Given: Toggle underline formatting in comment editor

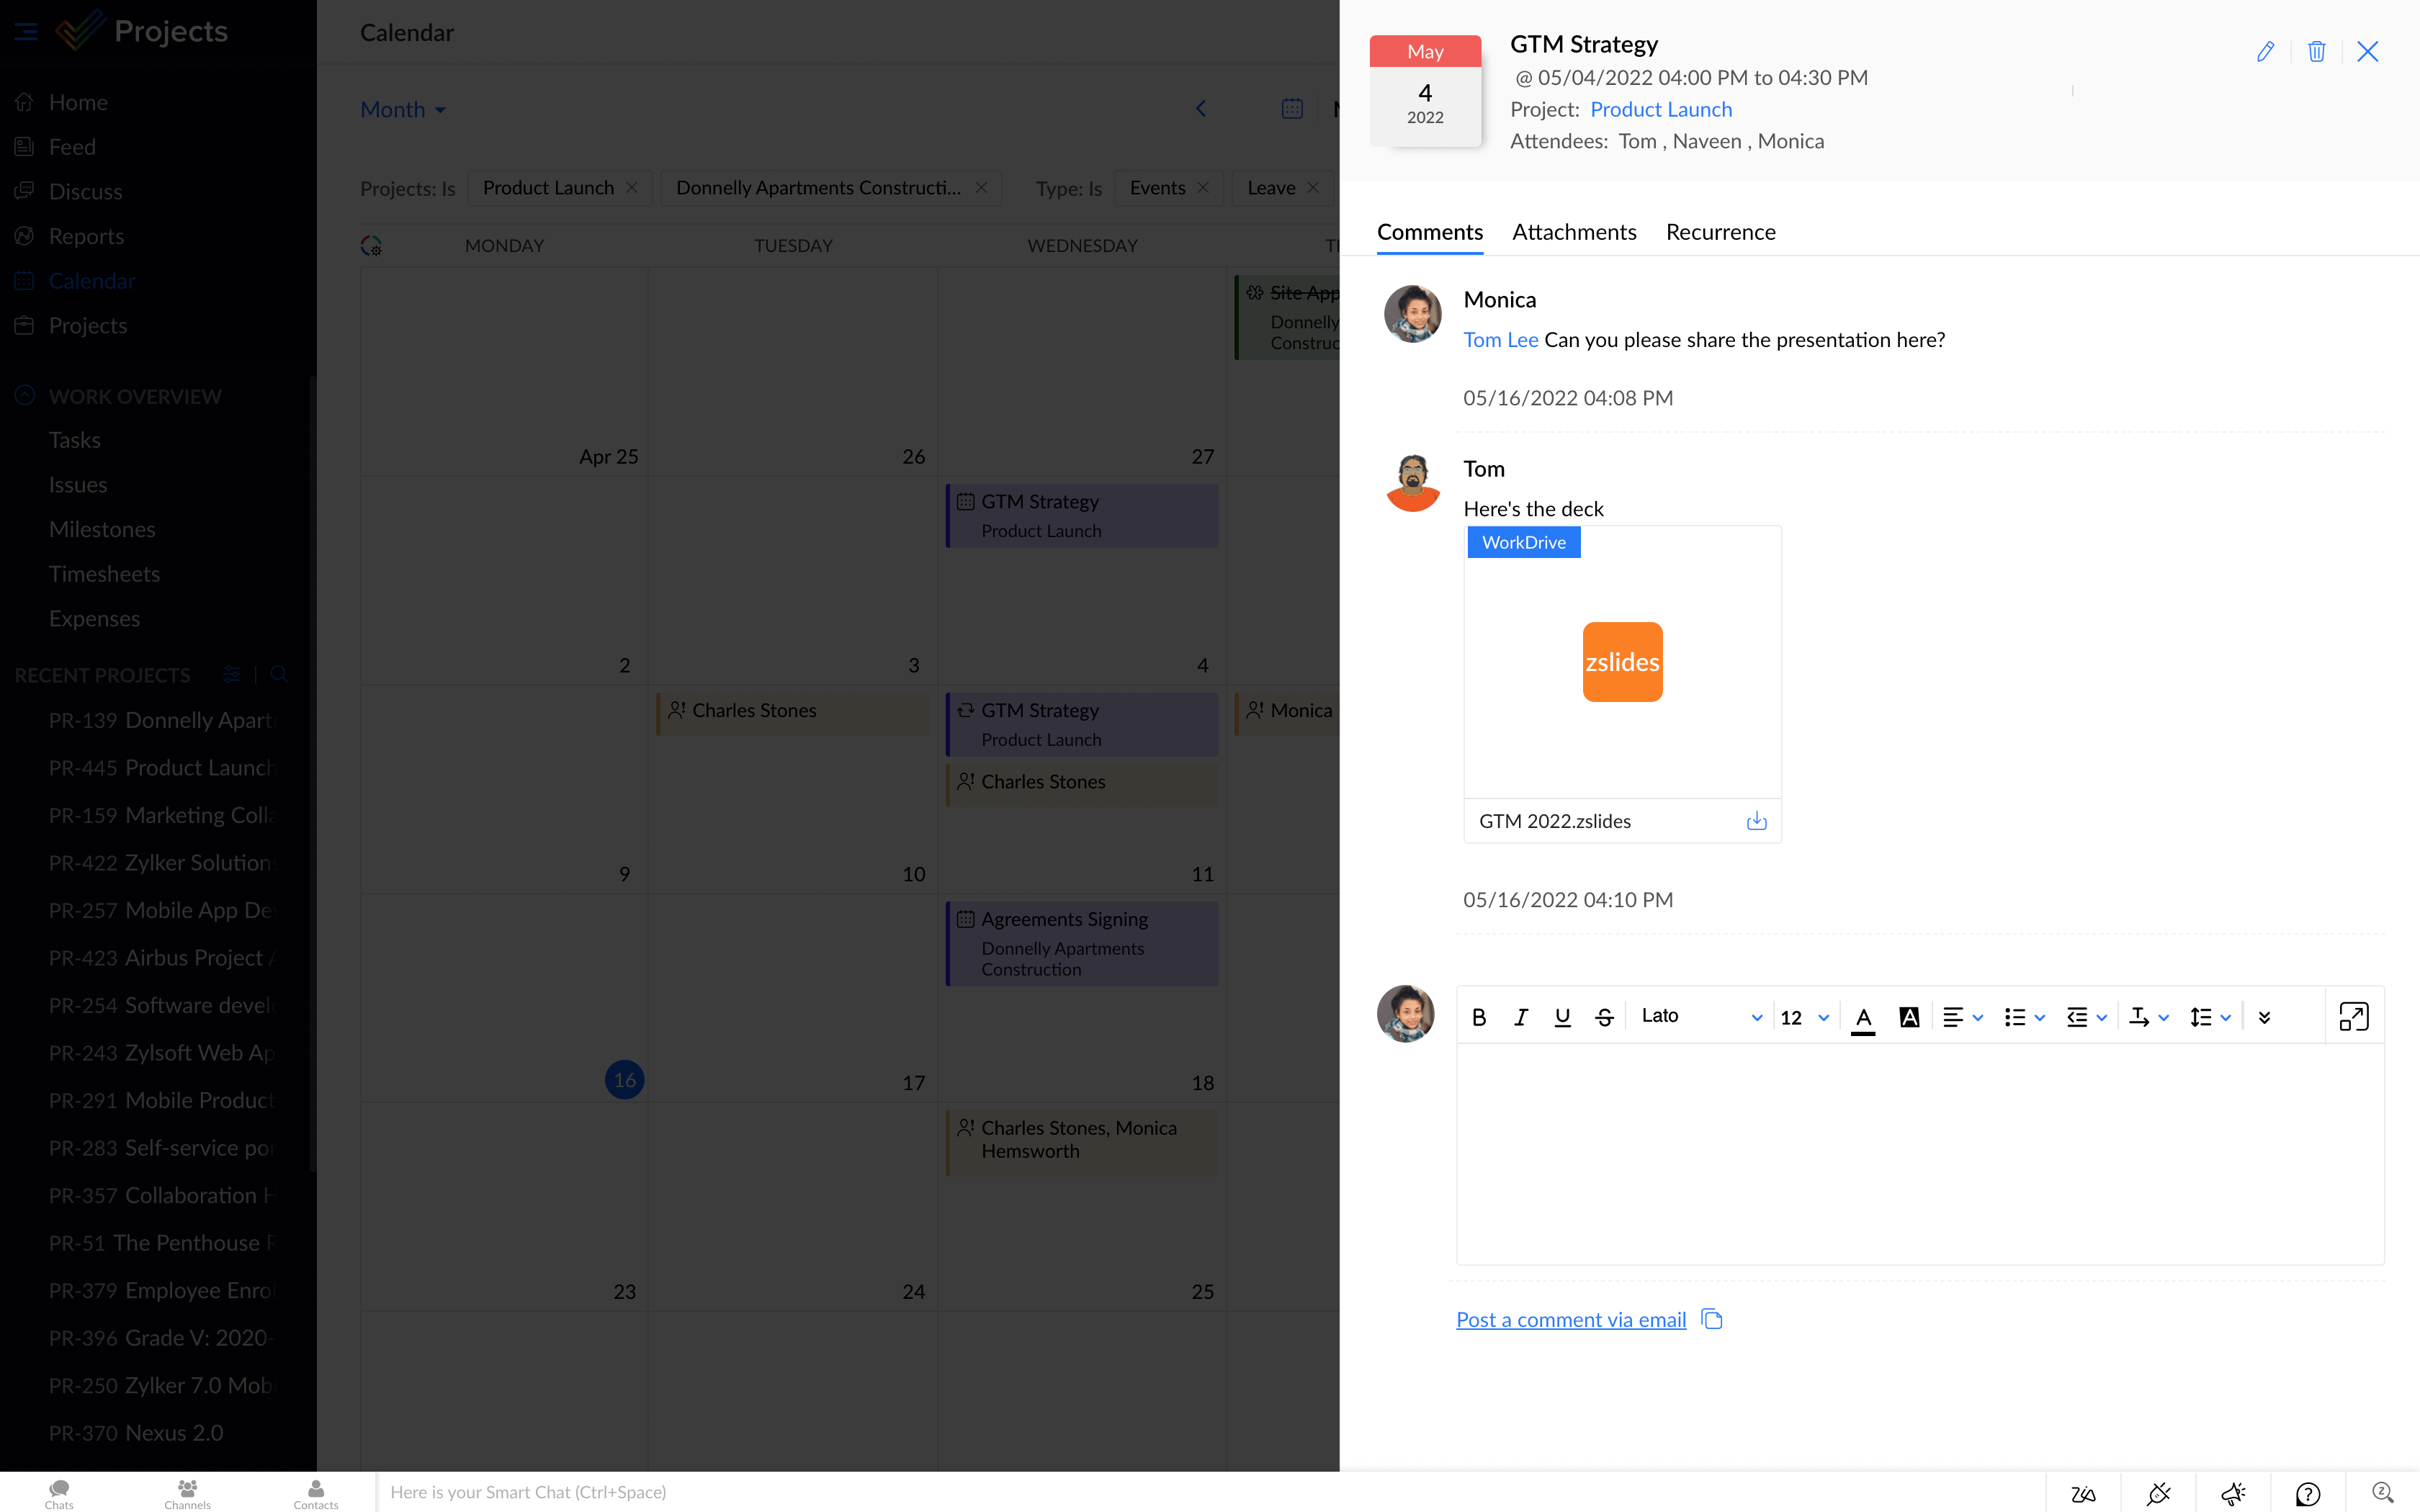Looking at the screenshot, I should (x=1562, y=1017).
